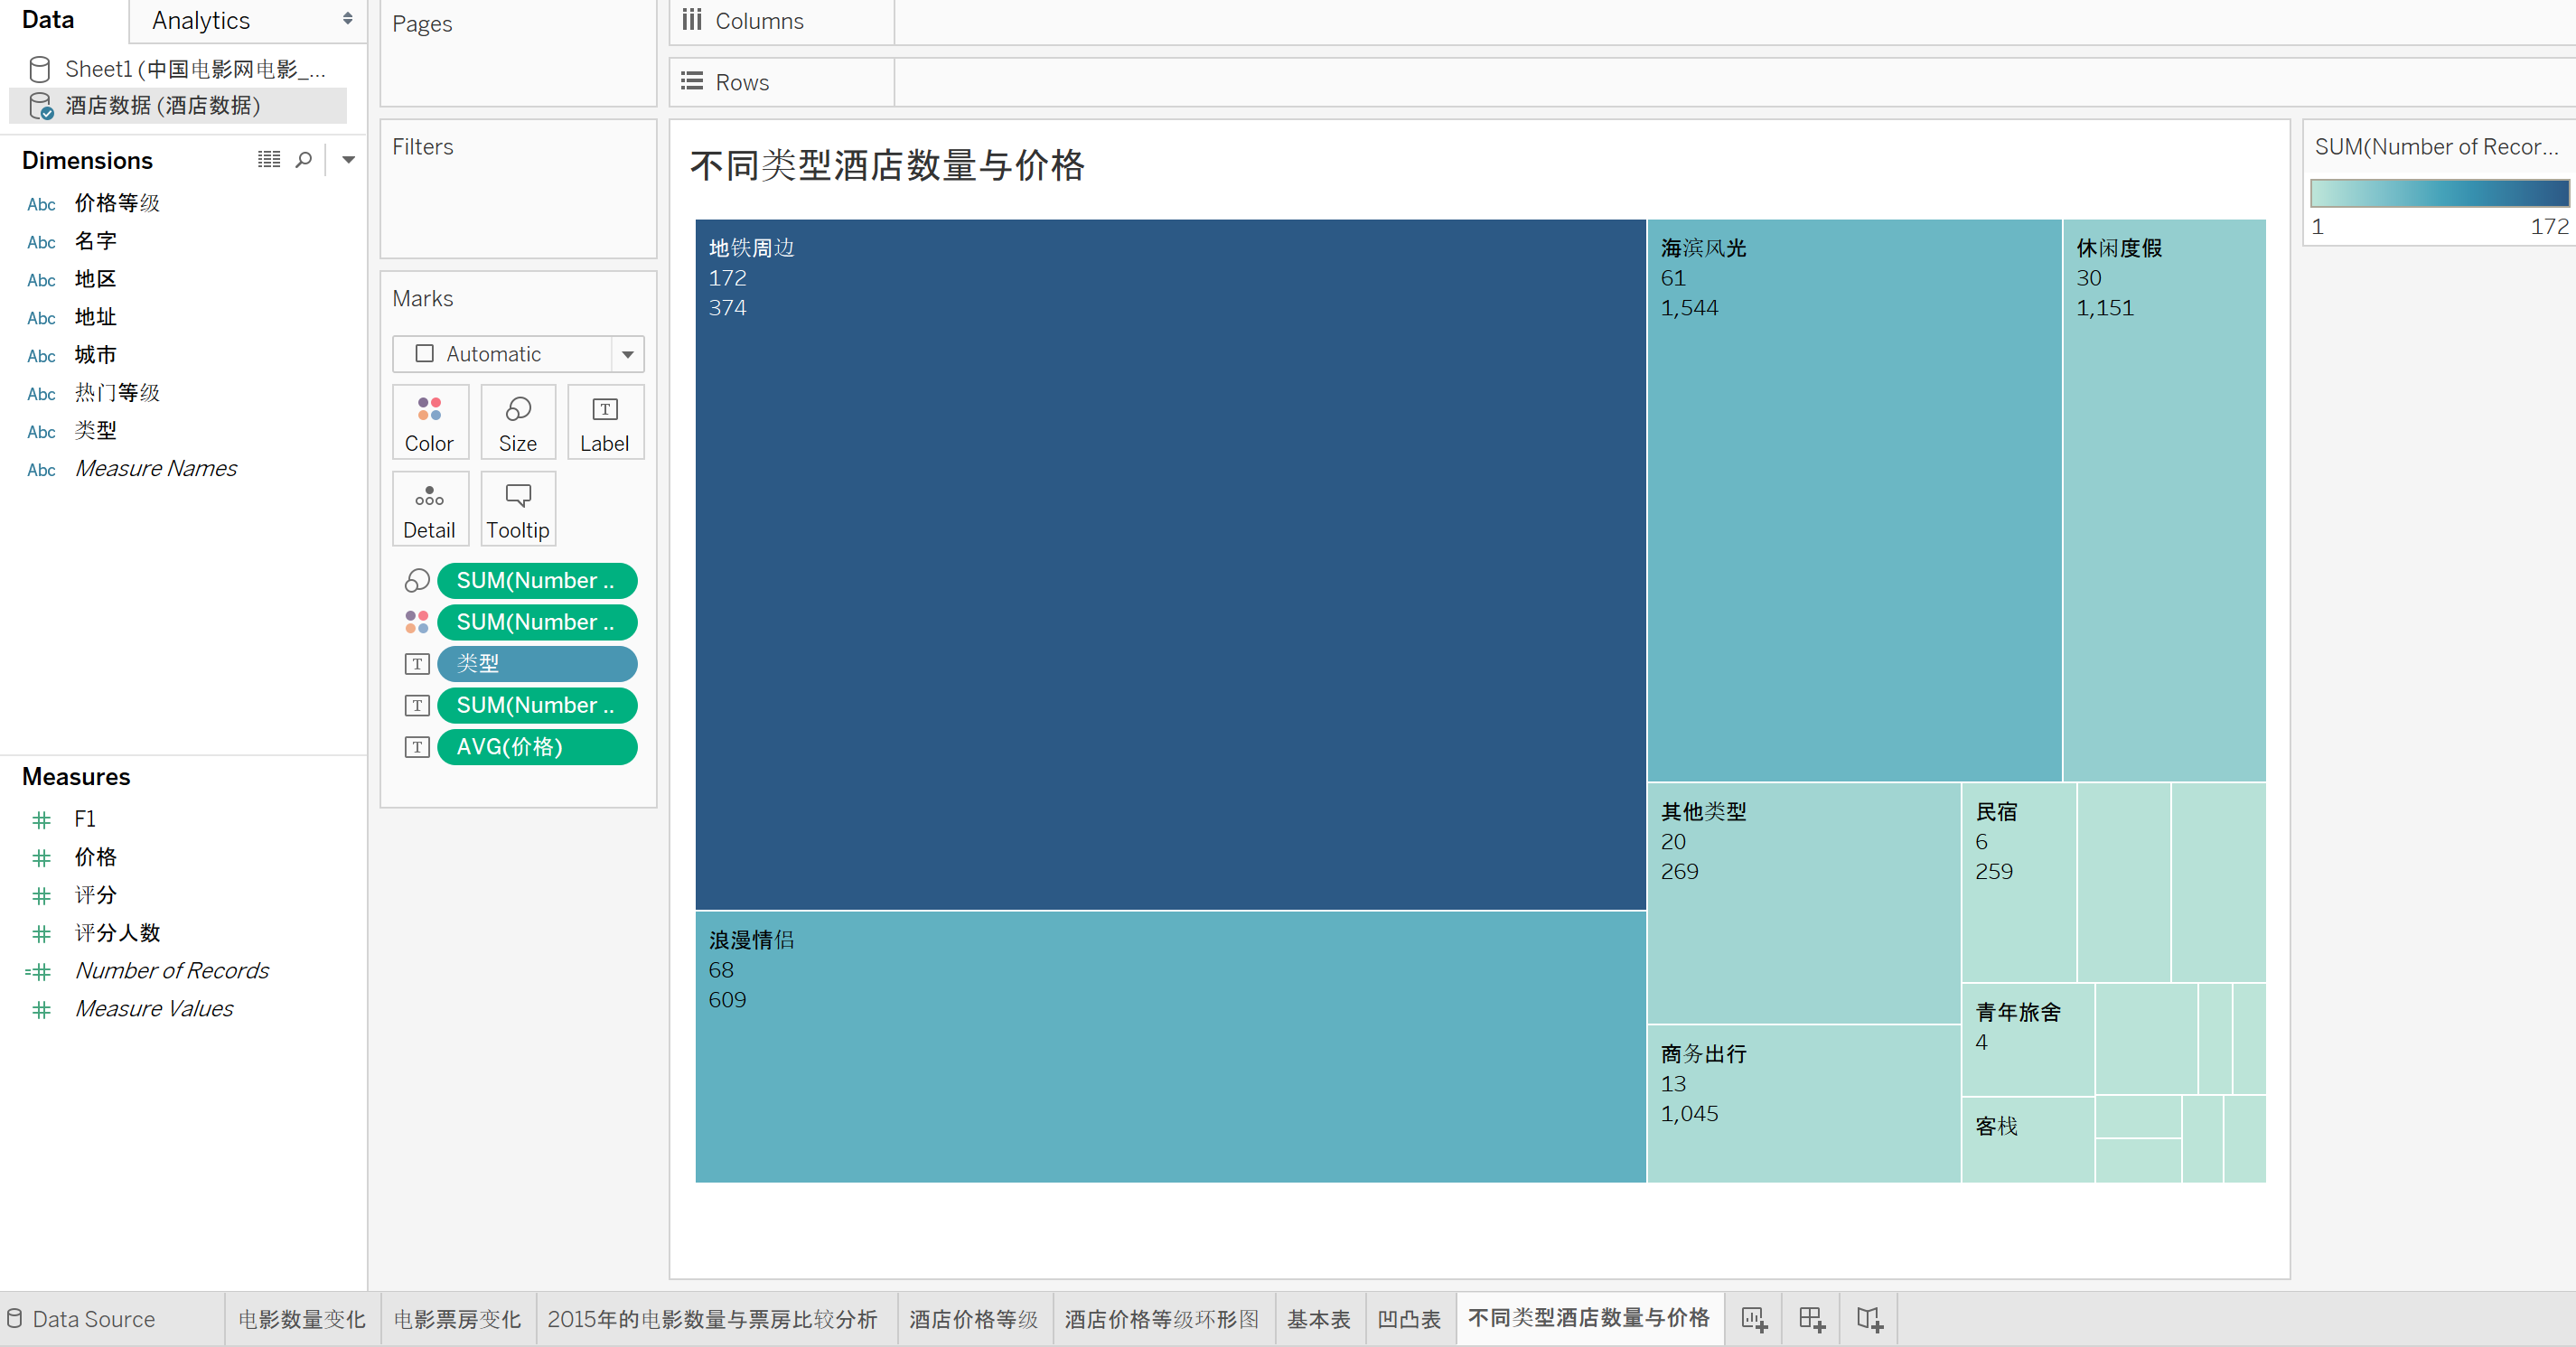Expand the Dimensions pane menu arrow
2576x1347 pixels.
(348, 160)
